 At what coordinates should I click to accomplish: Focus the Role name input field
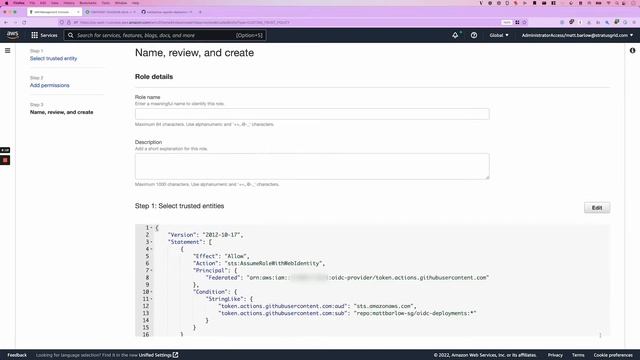[312, 114]
